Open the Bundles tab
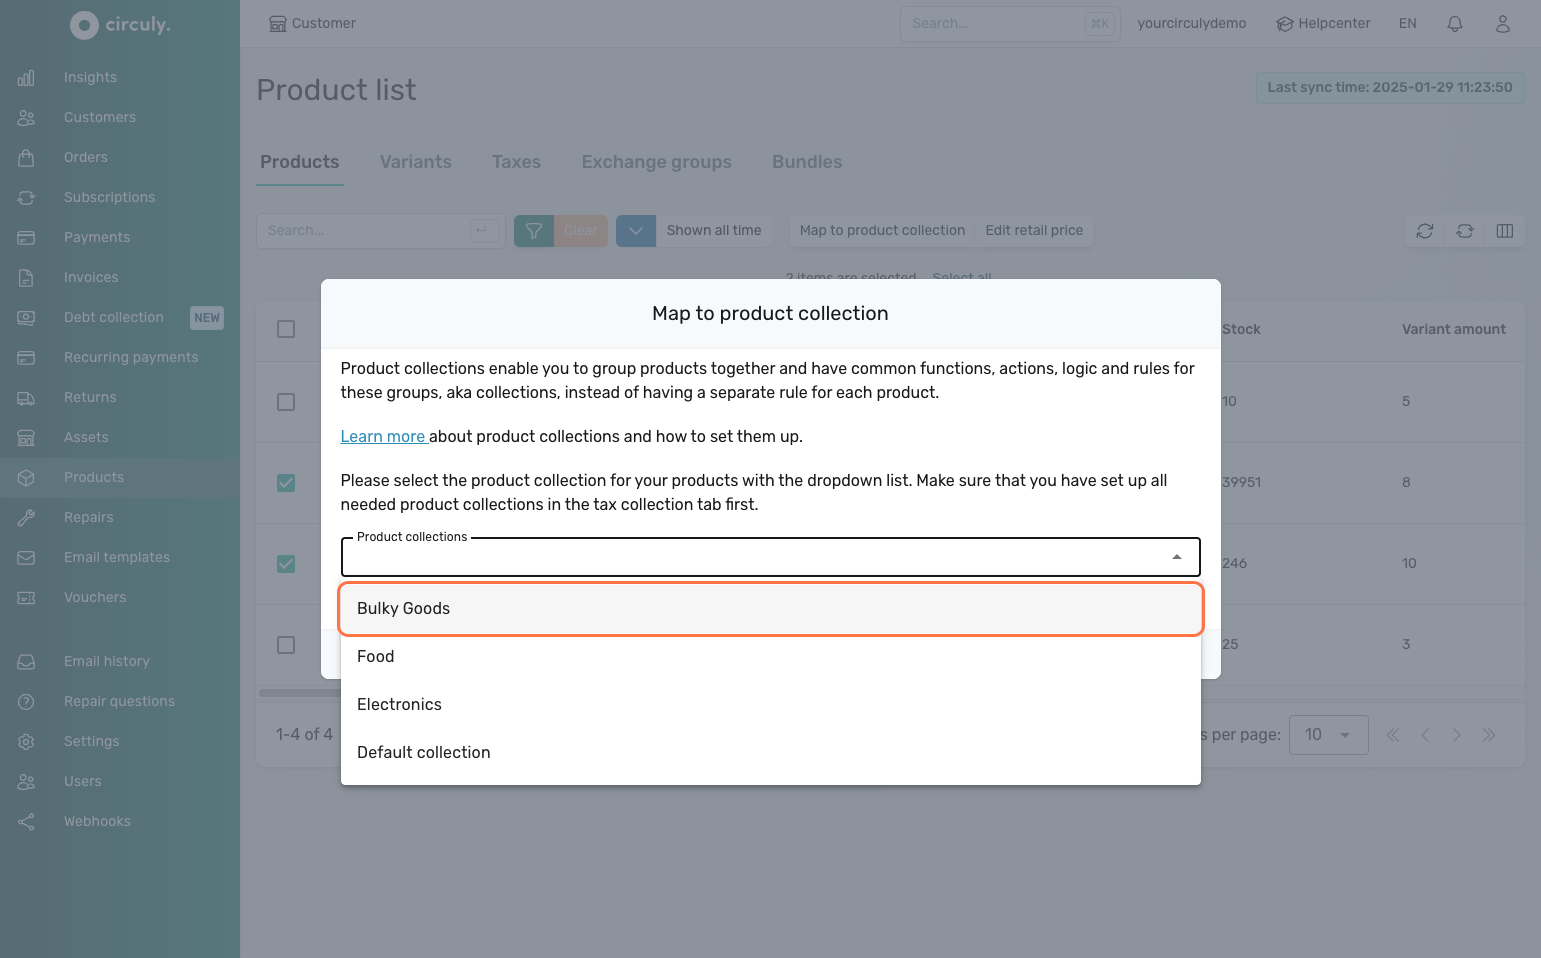Screen dimensions: 1541x958 (807, 162)
